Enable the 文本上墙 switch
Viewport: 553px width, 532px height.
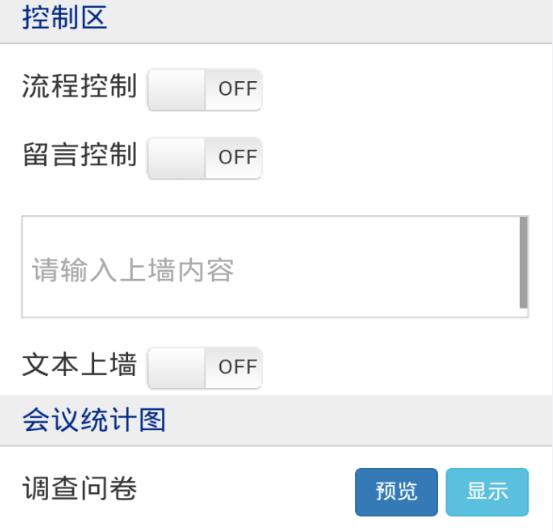204,368
